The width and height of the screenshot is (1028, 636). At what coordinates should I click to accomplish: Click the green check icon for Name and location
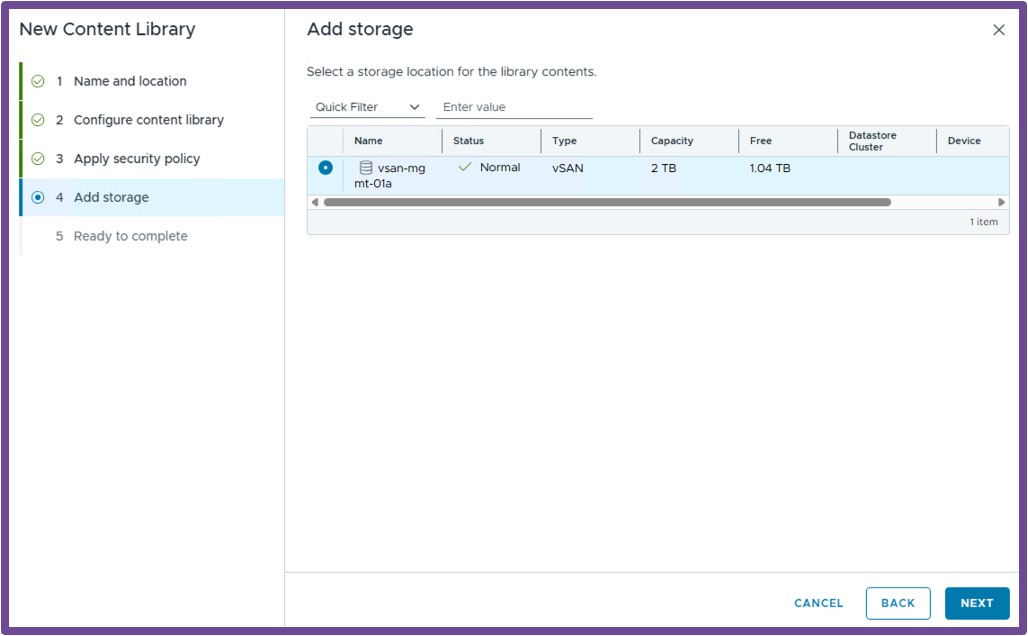tap(38, 81)
